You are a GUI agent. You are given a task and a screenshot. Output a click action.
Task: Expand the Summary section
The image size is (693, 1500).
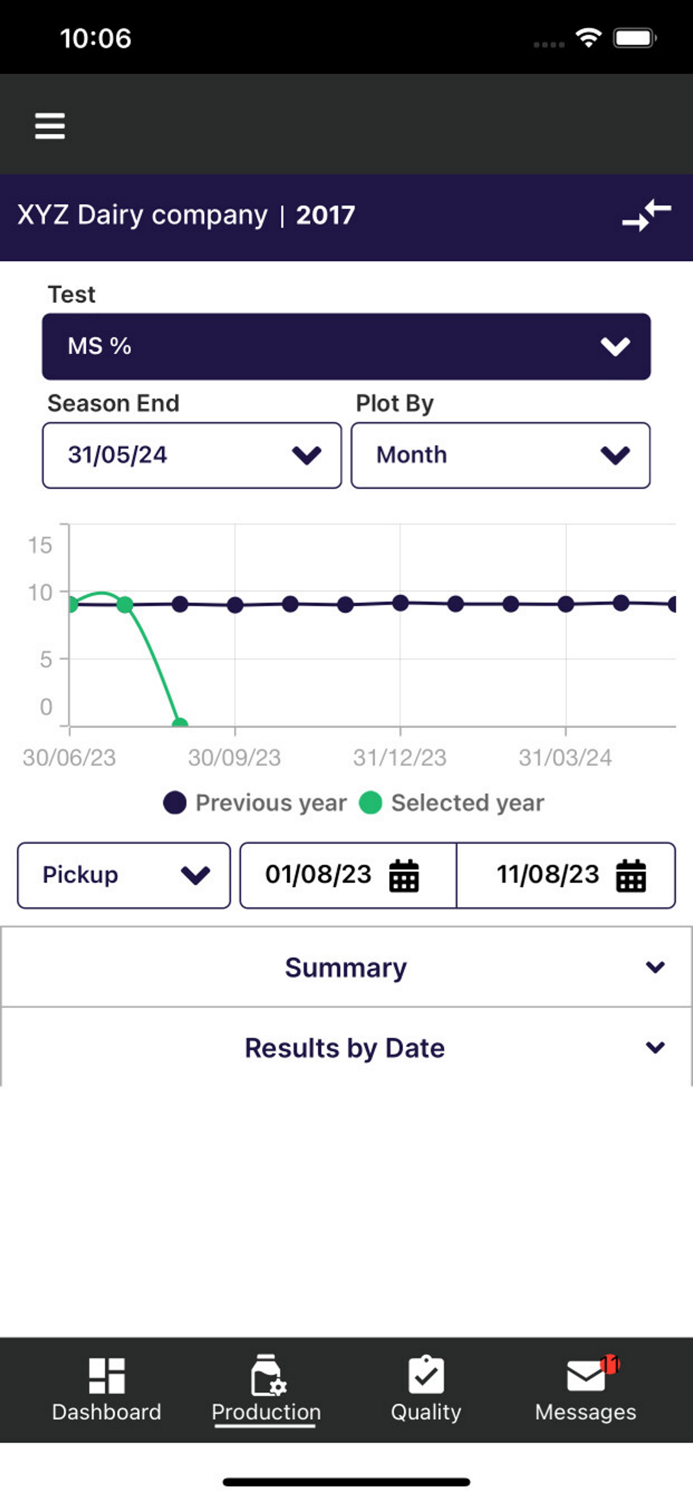click(346, 967)
